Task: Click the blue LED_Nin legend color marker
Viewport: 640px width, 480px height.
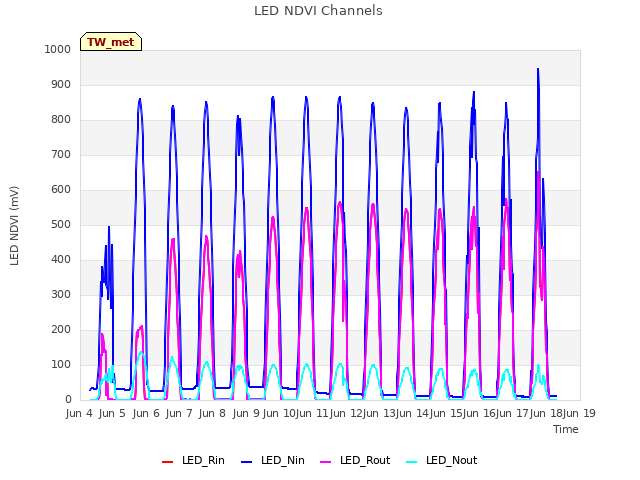Action: 247,462
